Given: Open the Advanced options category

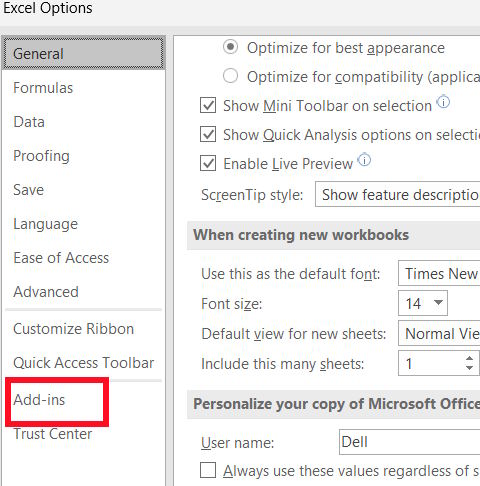Looking at the screenshot, I should coord(46,292).
